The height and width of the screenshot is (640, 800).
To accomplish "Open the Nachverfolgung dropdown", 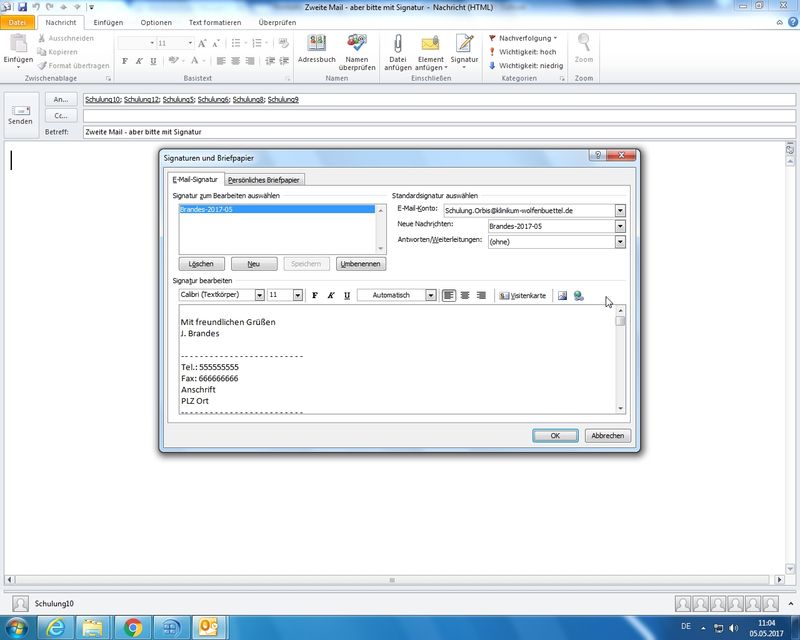I will point(523,38).
